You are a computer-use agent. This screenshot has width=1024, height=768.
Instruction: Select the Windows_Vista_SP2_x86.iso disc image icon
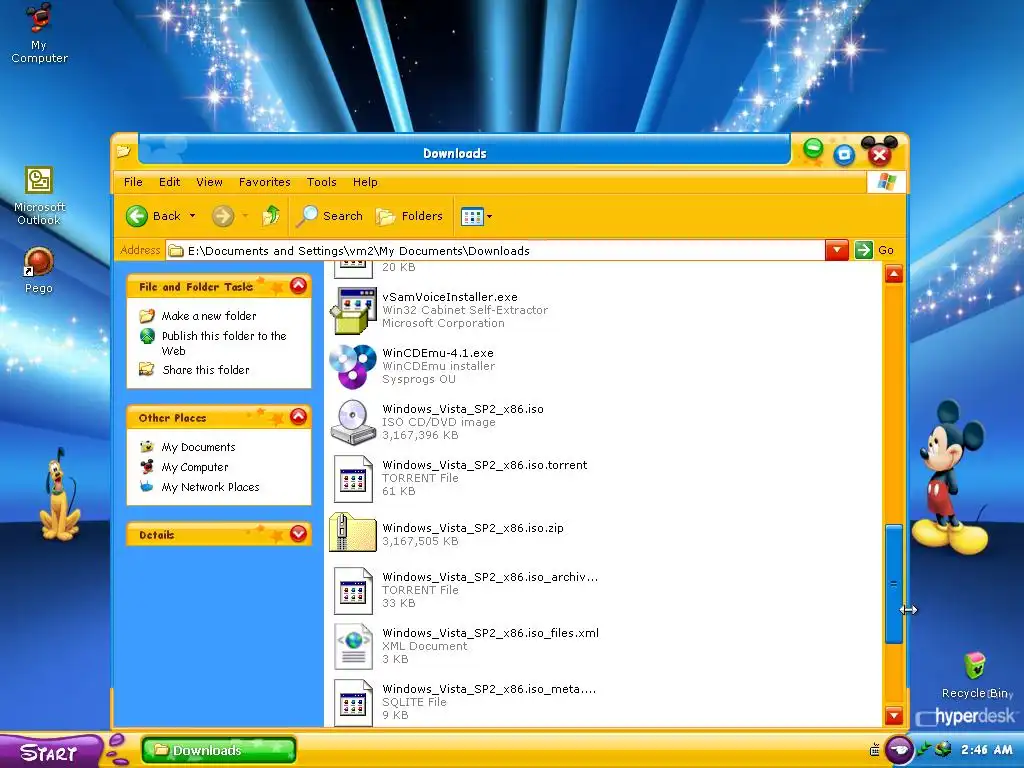pos(353,423)
